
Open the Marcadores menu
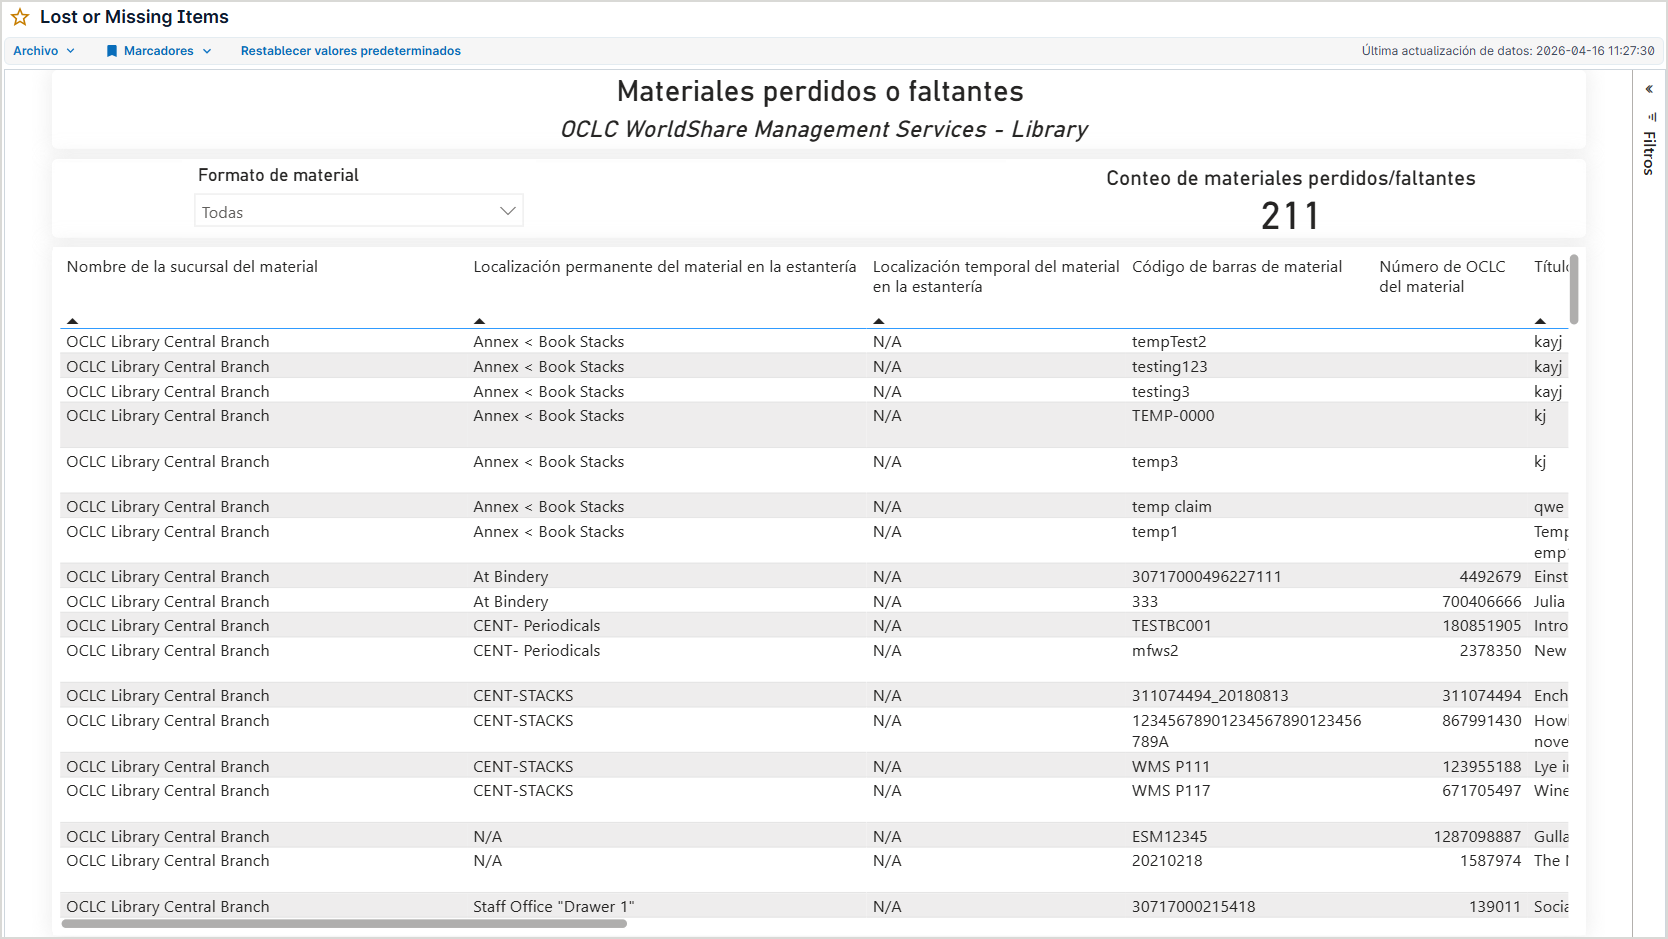click(x=159, y=51)
